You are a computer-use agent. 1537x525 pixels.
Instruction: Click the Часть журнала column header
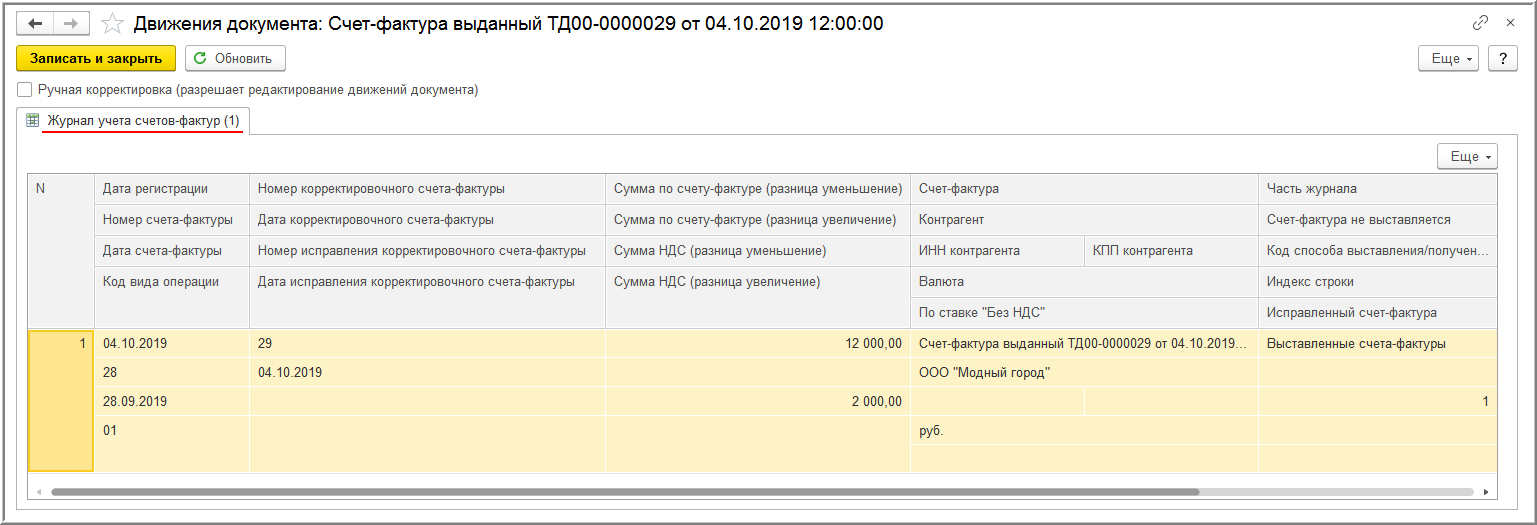[1311, 189]
